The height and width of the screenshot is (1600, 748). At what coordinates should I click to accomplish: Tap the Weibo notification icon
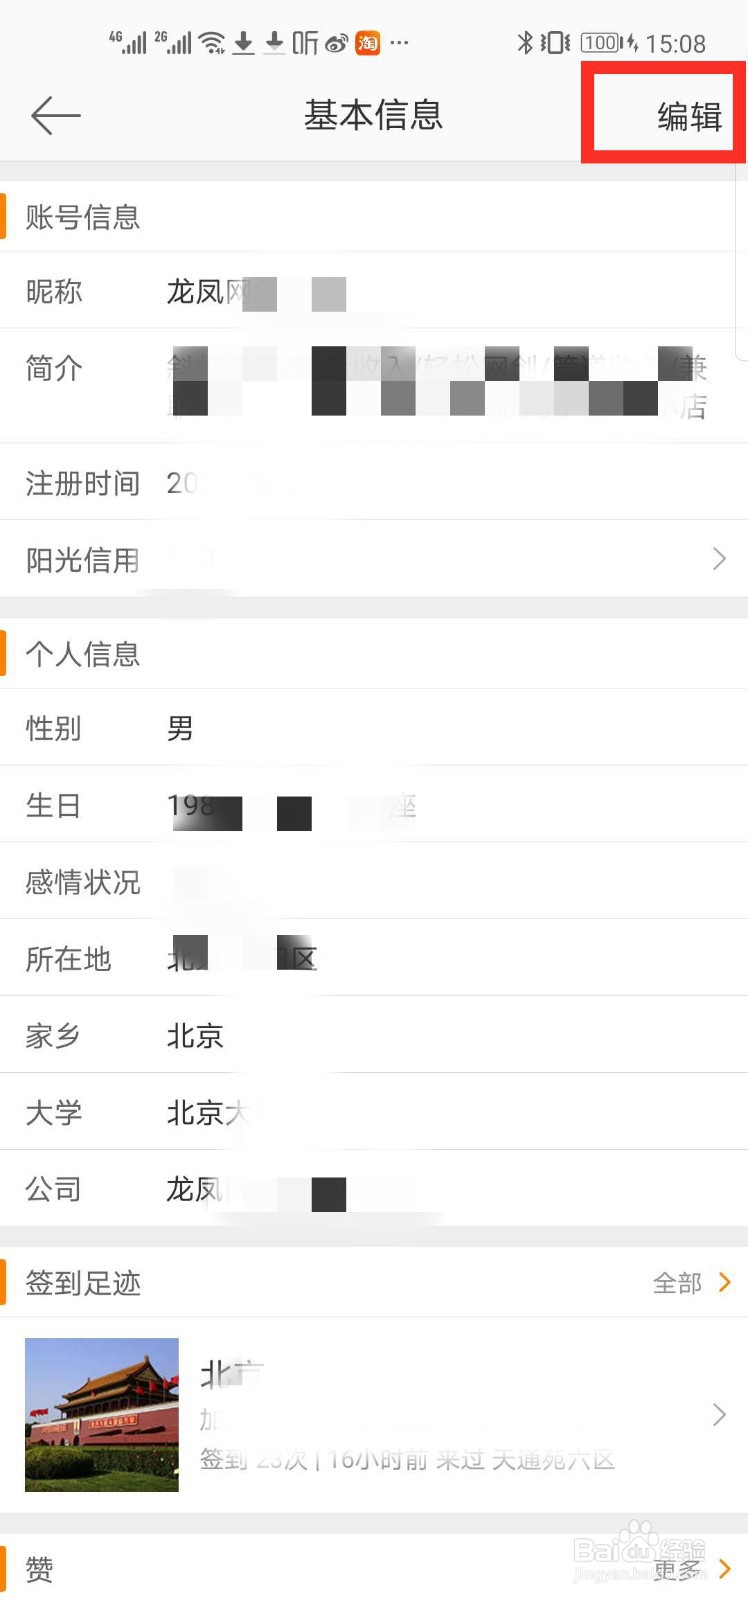(337, 43)
